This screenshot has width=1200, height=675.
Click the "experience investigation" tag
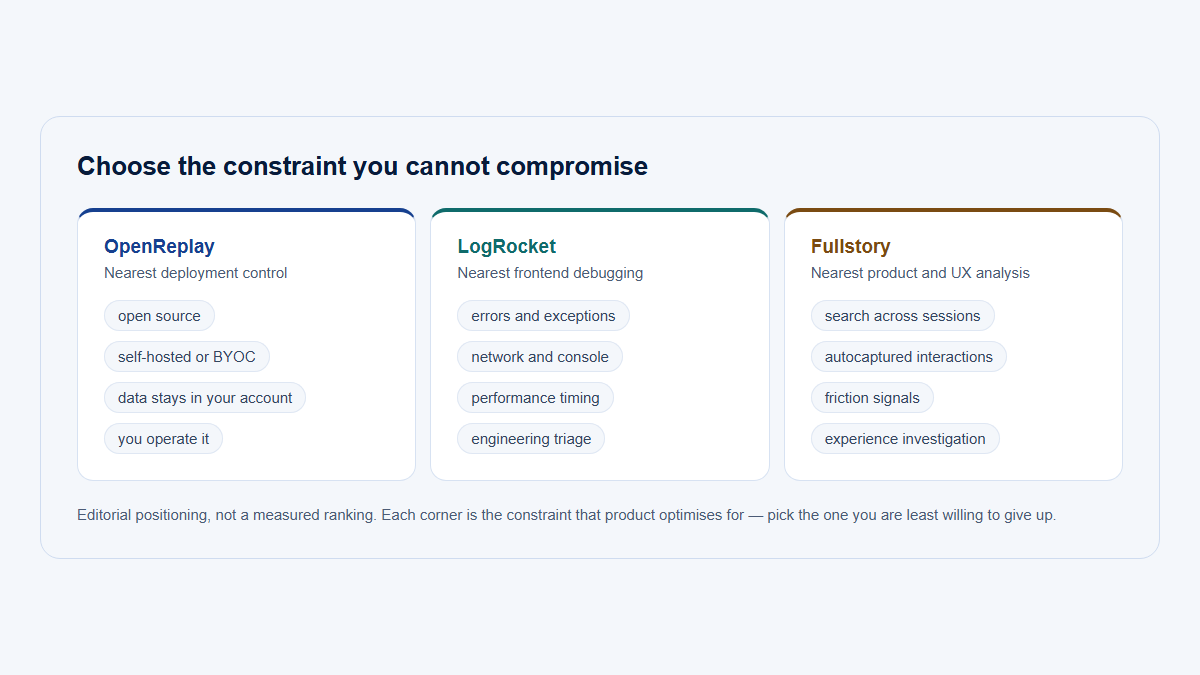click(905, 439)
